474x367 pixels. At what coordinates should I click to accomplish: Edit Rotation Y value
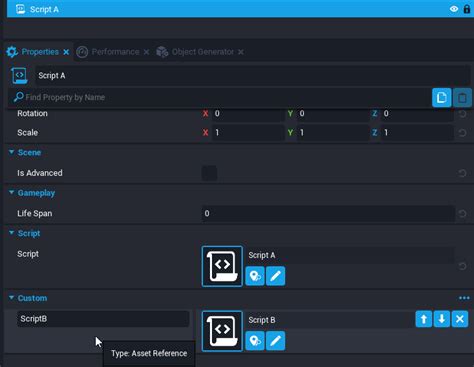click(x=333, y=114)
